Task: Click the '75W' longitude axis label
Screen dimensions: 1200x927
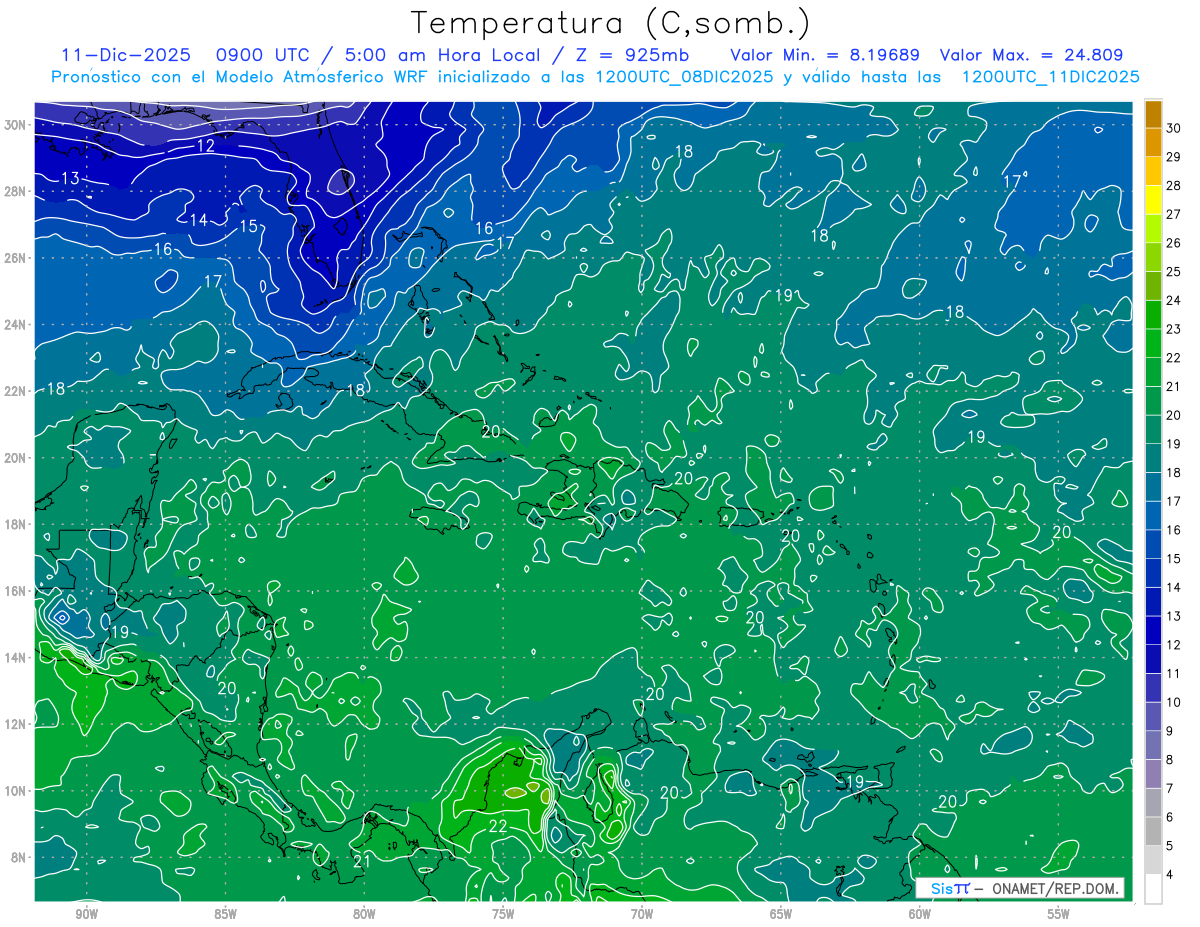Action: click(x=503, y=914)
